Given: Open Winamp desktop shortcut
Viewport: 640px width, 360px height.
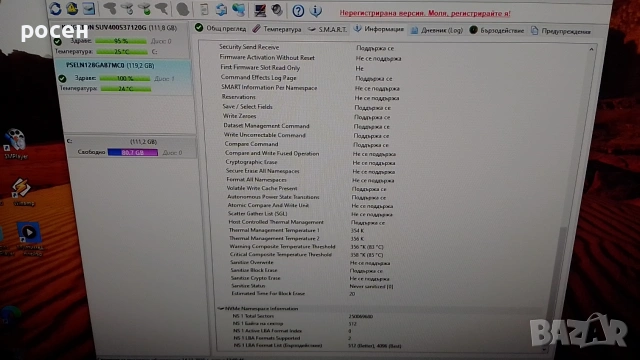Looking at the screenshot, I should (x=22, y=192).
